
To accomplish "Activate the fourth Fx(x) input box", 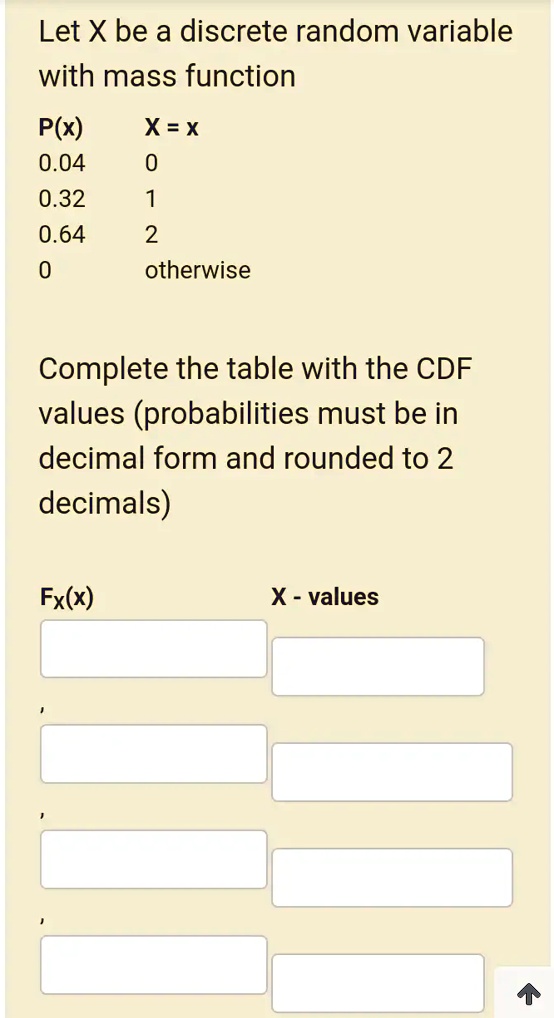I will (154, 965).
